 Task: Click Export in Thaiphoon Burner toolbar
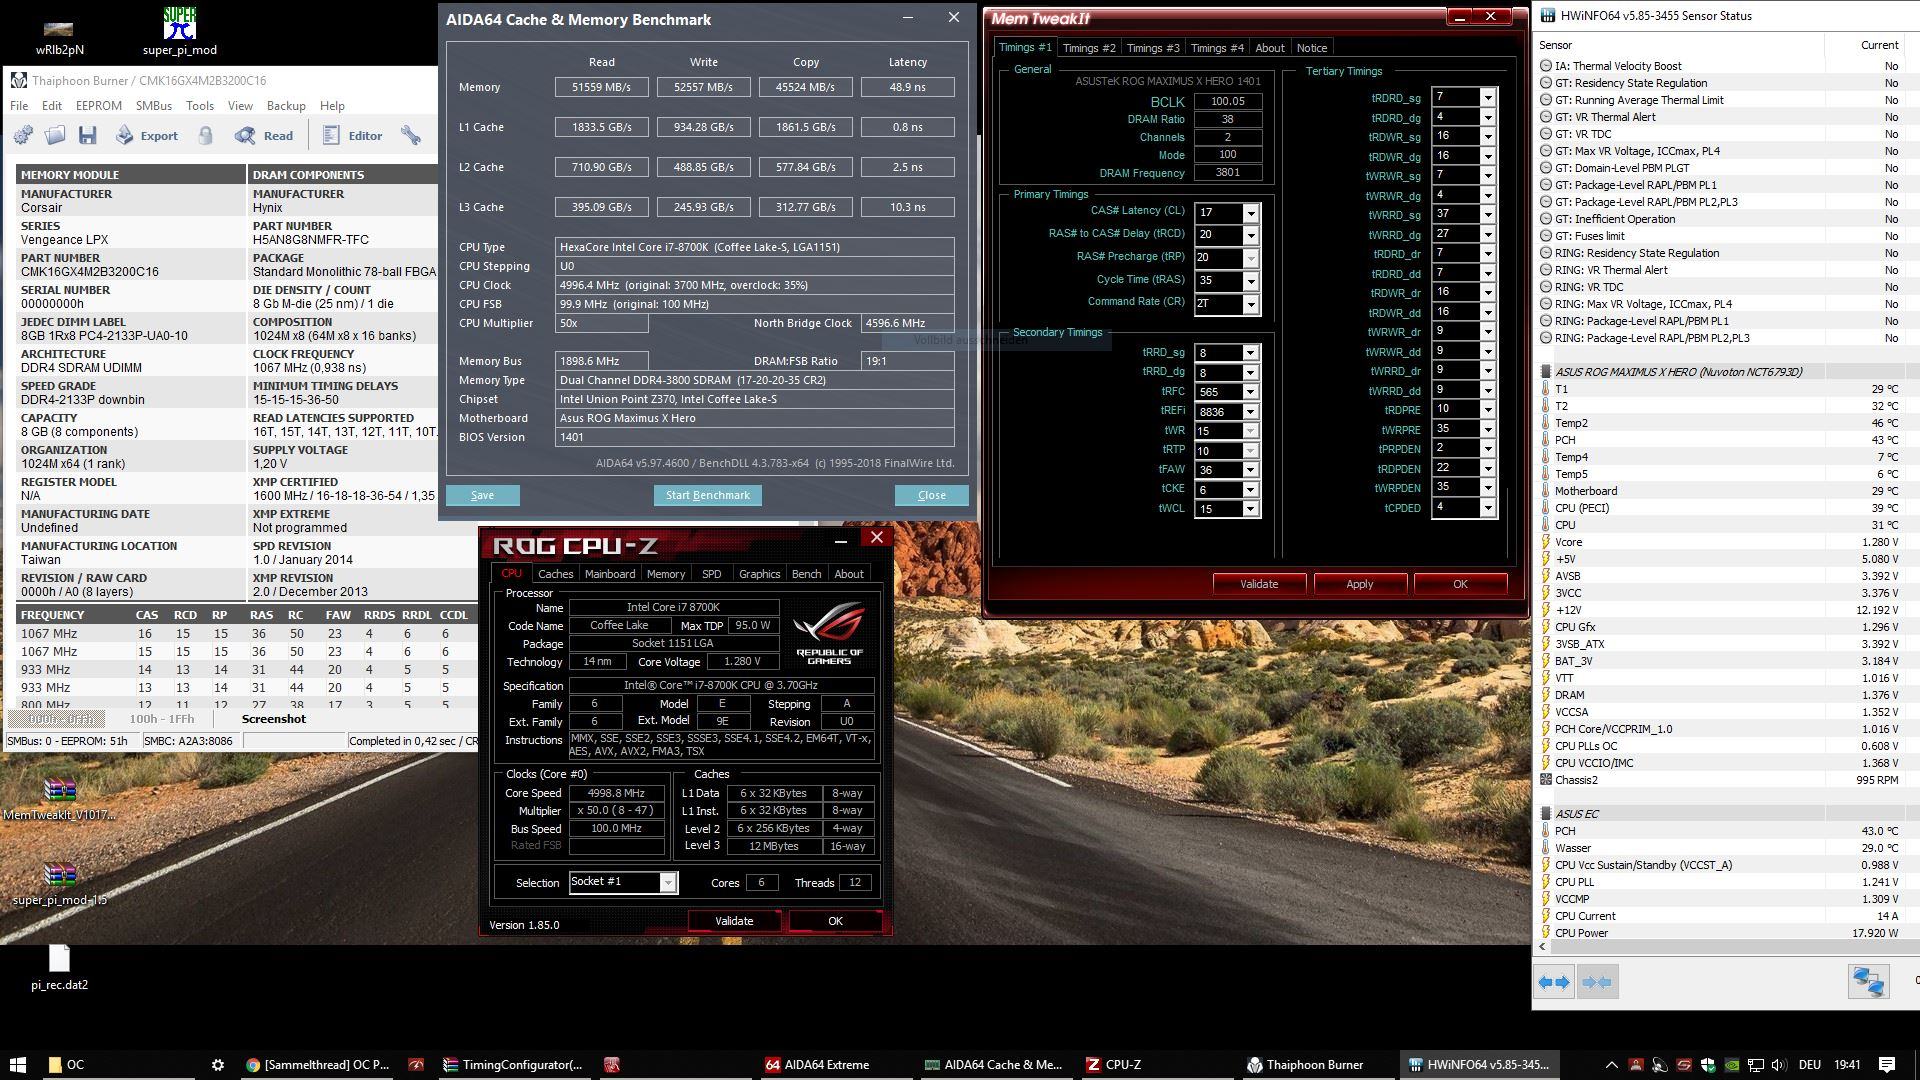(x=147, y=135)
